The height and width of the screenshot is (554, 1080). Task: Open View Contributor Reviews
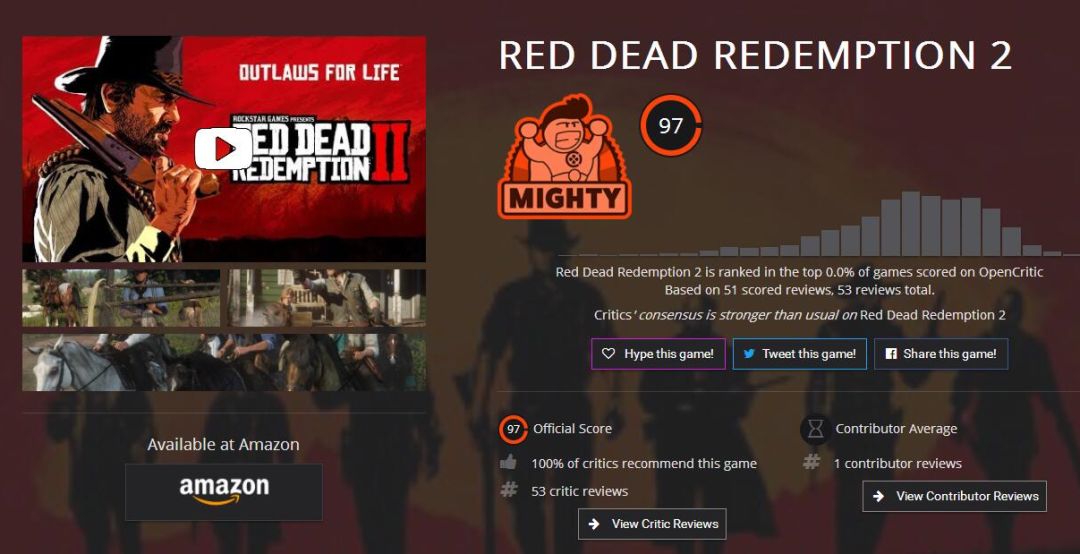954,496
